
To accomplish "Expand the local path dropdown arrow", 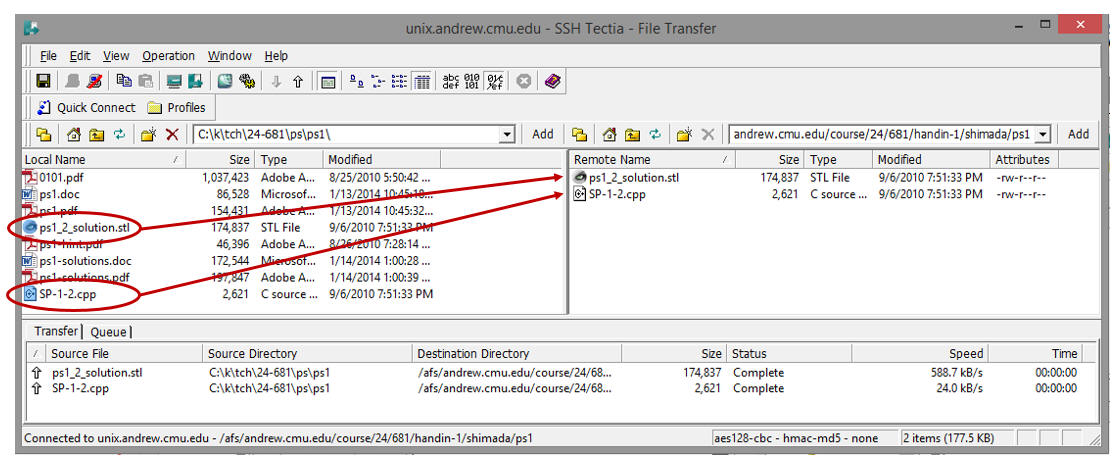I will (507, 134).
